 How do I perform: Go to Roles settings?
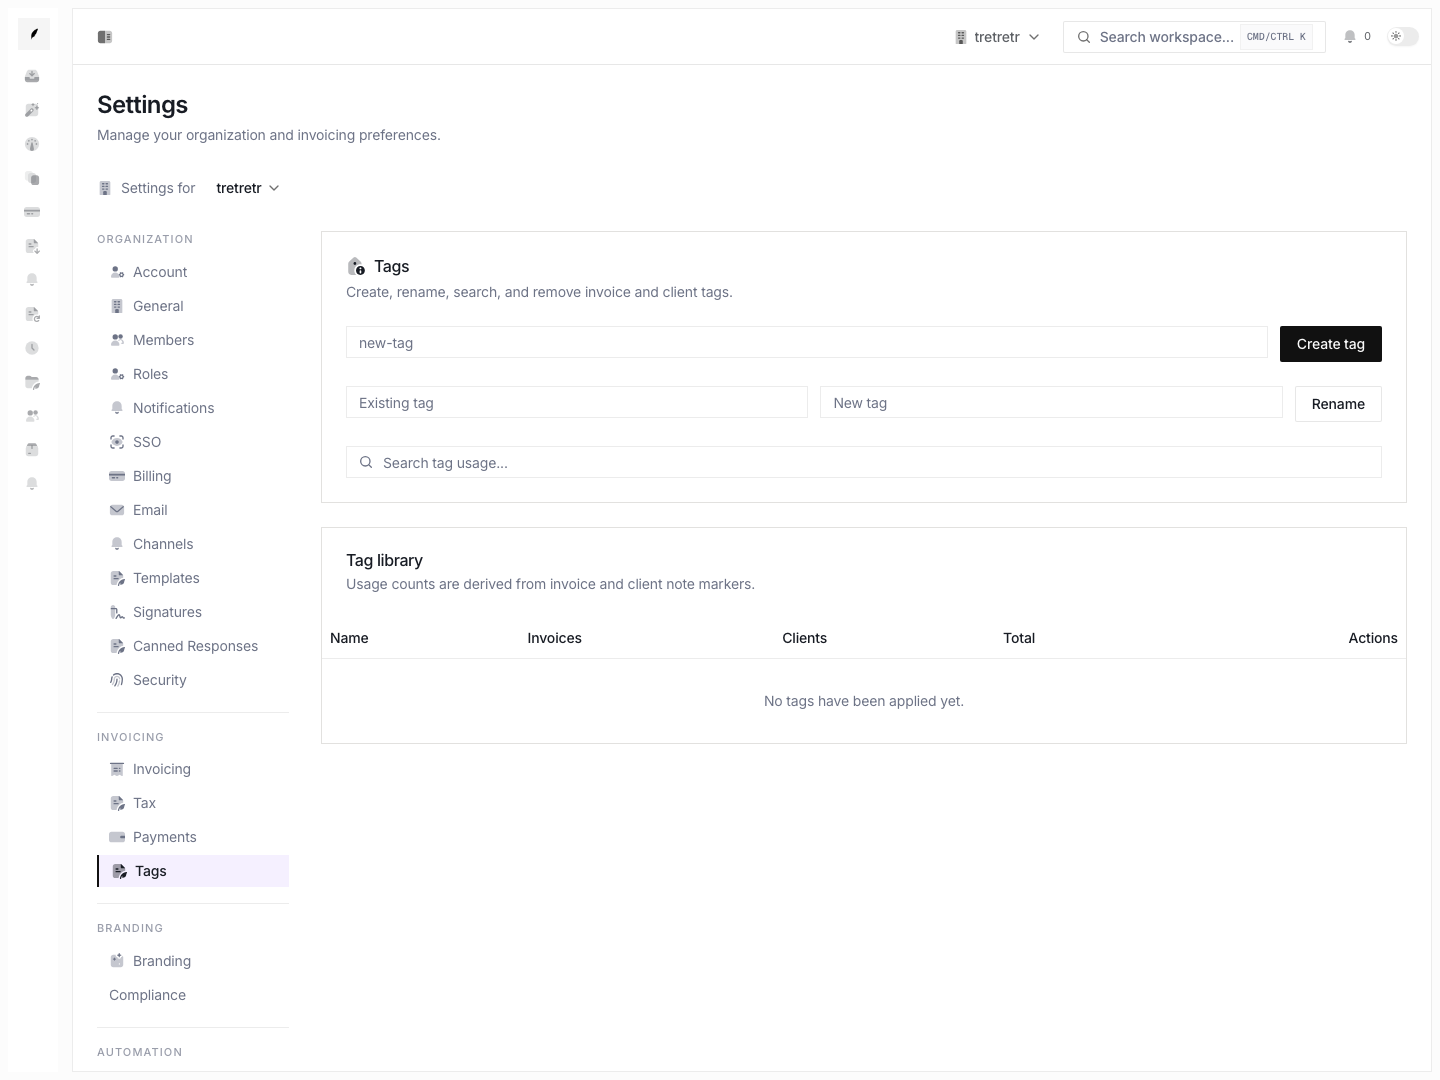[x=193, y=374]
